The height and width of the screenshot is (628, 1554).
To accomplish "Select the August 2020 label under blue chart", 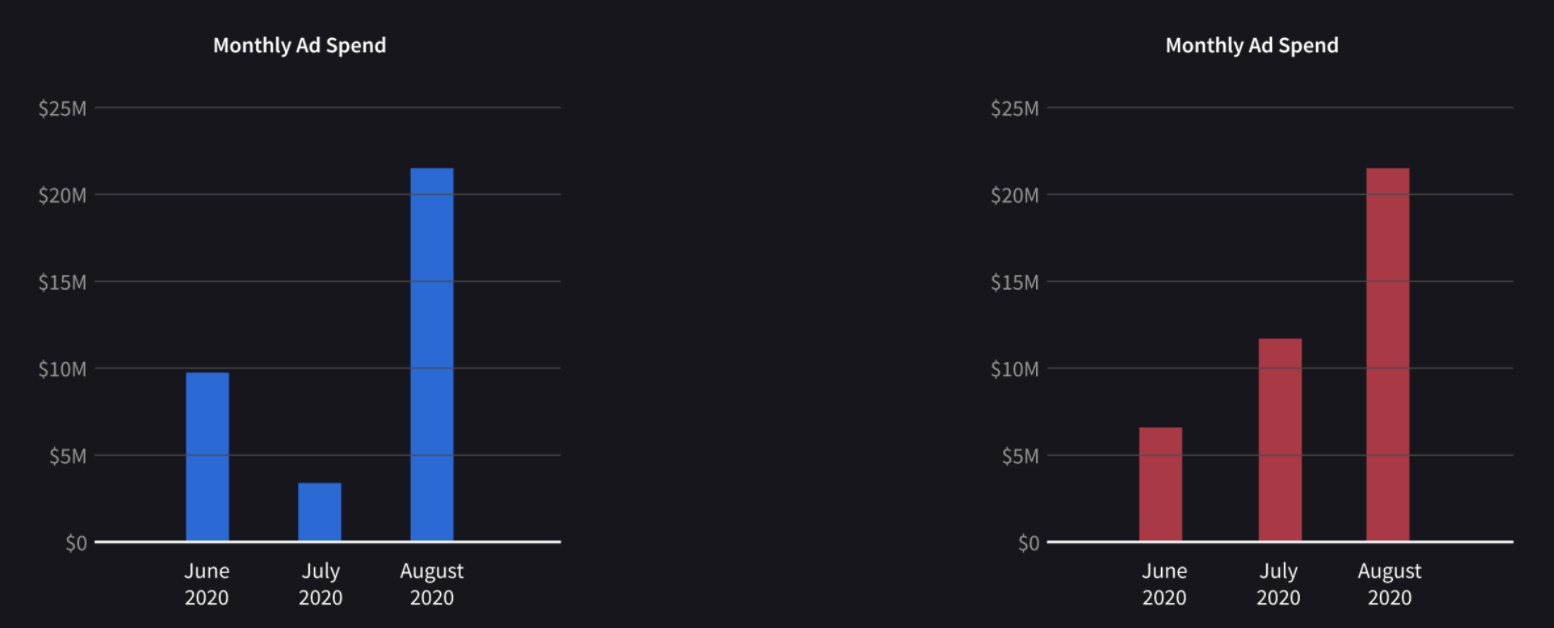I will [x=432, y=584].
